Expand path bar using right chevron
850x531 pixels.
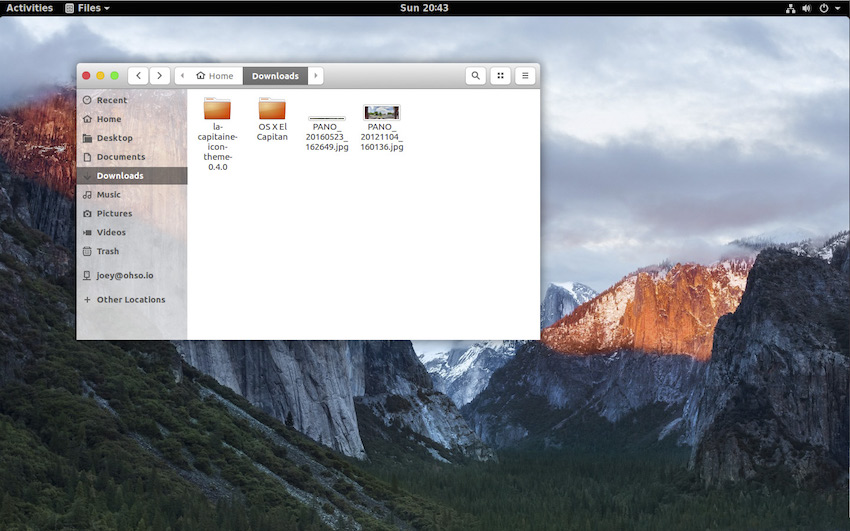[316, 76]
